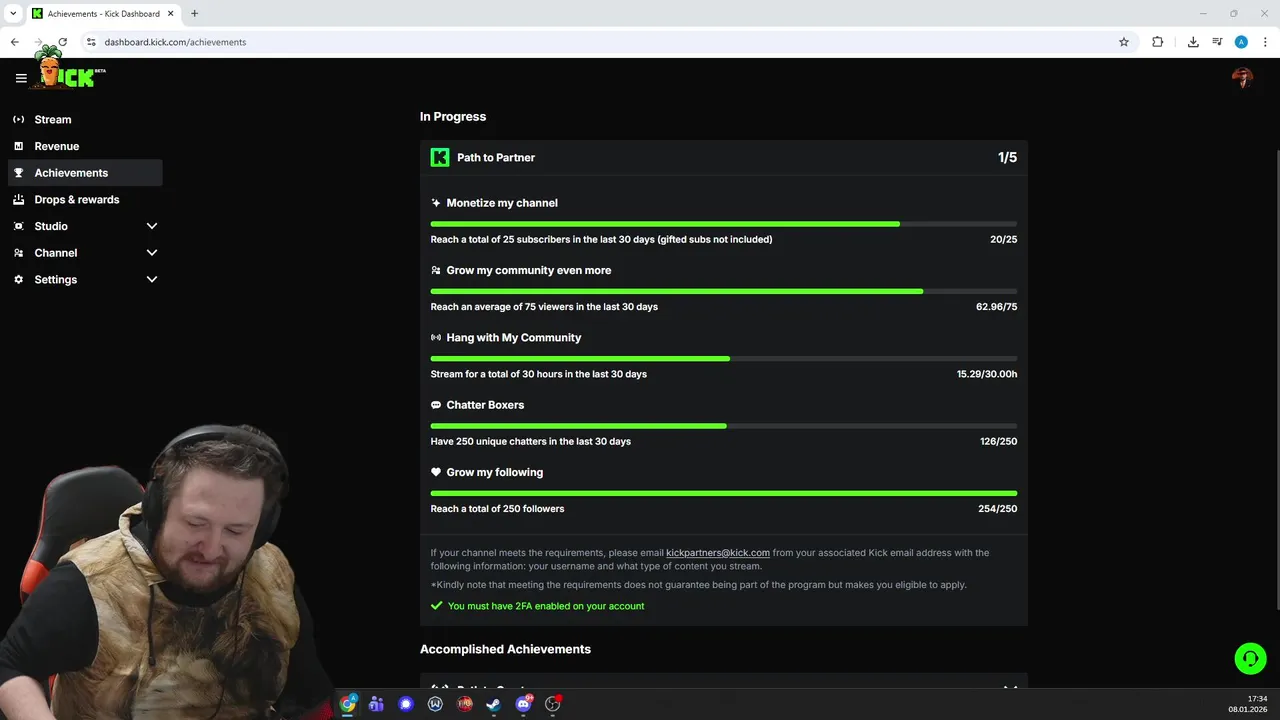Open the media controls icon in Chrome

click(x=1217, y=42)
